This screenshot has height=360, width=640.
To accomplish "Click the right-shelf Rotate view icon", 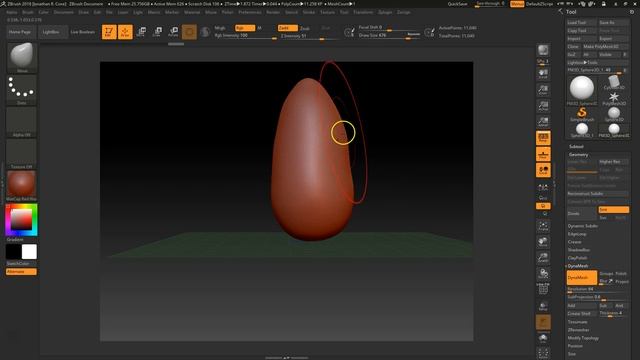I will click(x=543, y=273).
